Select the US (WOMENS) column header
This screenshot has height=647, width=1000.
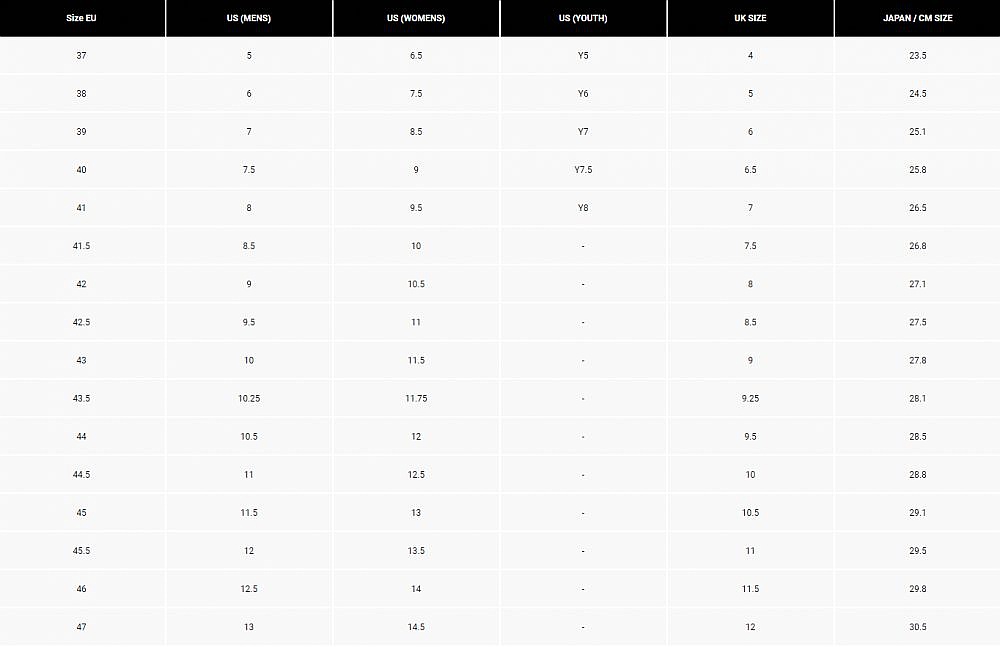pos(416,18)
